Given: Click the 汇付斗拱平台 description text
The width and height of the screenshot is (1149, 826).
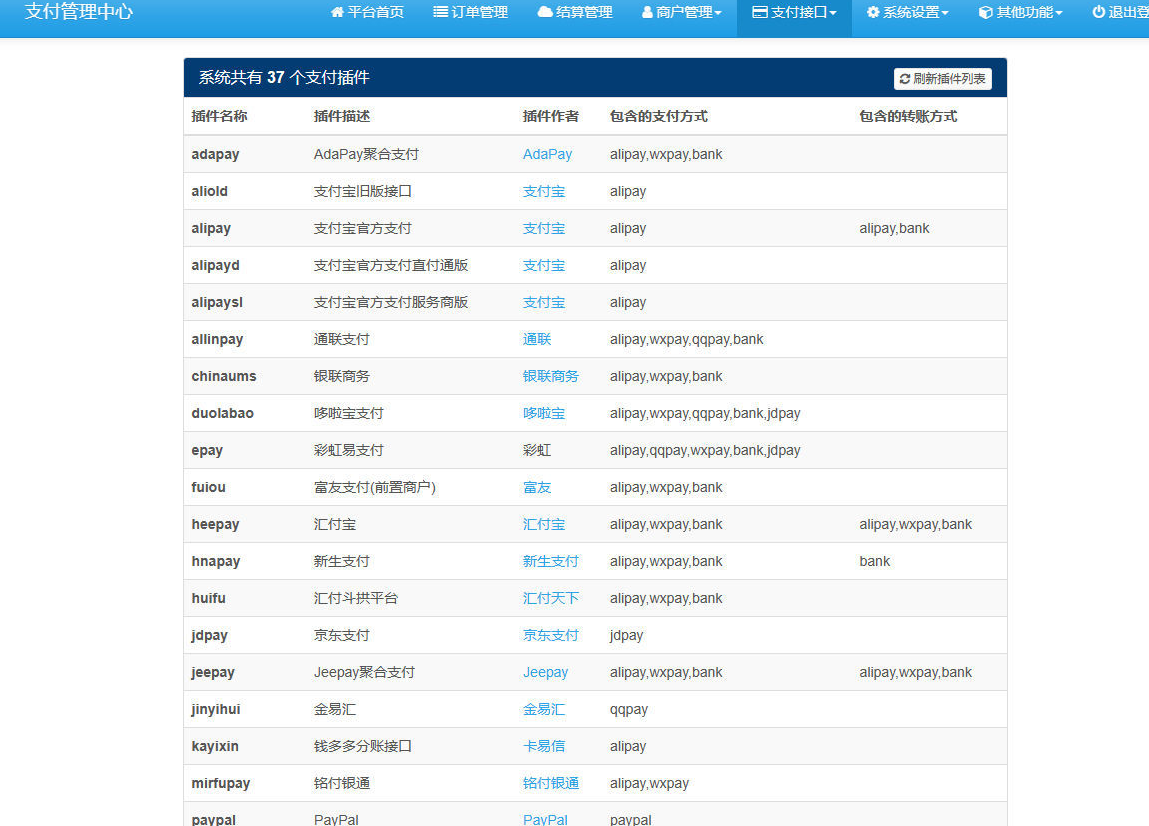Looking at the screenshot, I should point(356,599).
